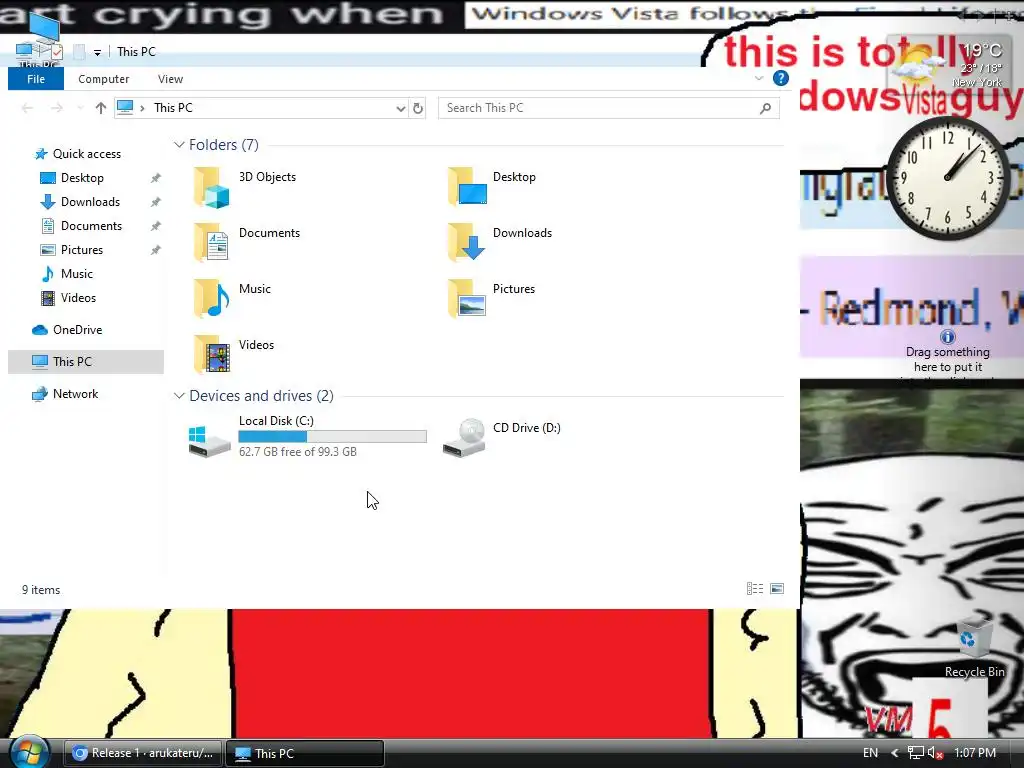
Task: Open the Pictures folder in Folders section
Action: [x=467, y=298]
